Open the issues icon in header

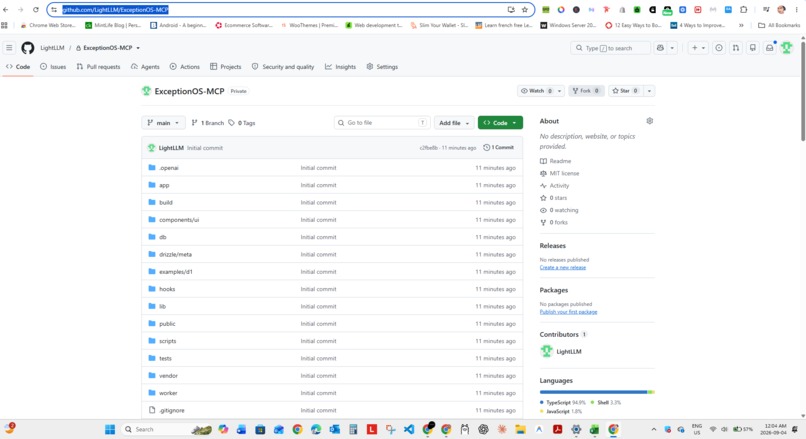coord(719,48)
